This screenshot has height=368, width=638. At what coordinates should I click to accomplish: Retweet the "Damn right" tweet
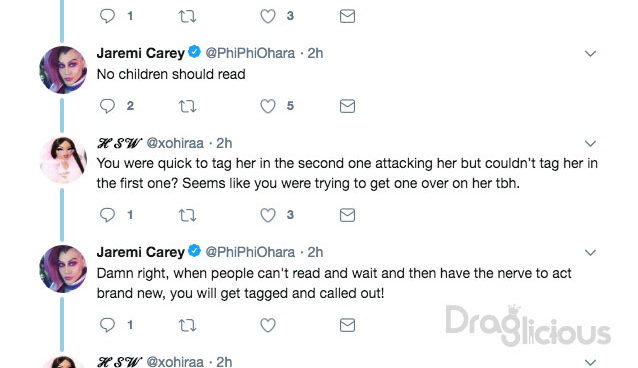point(188,325)
